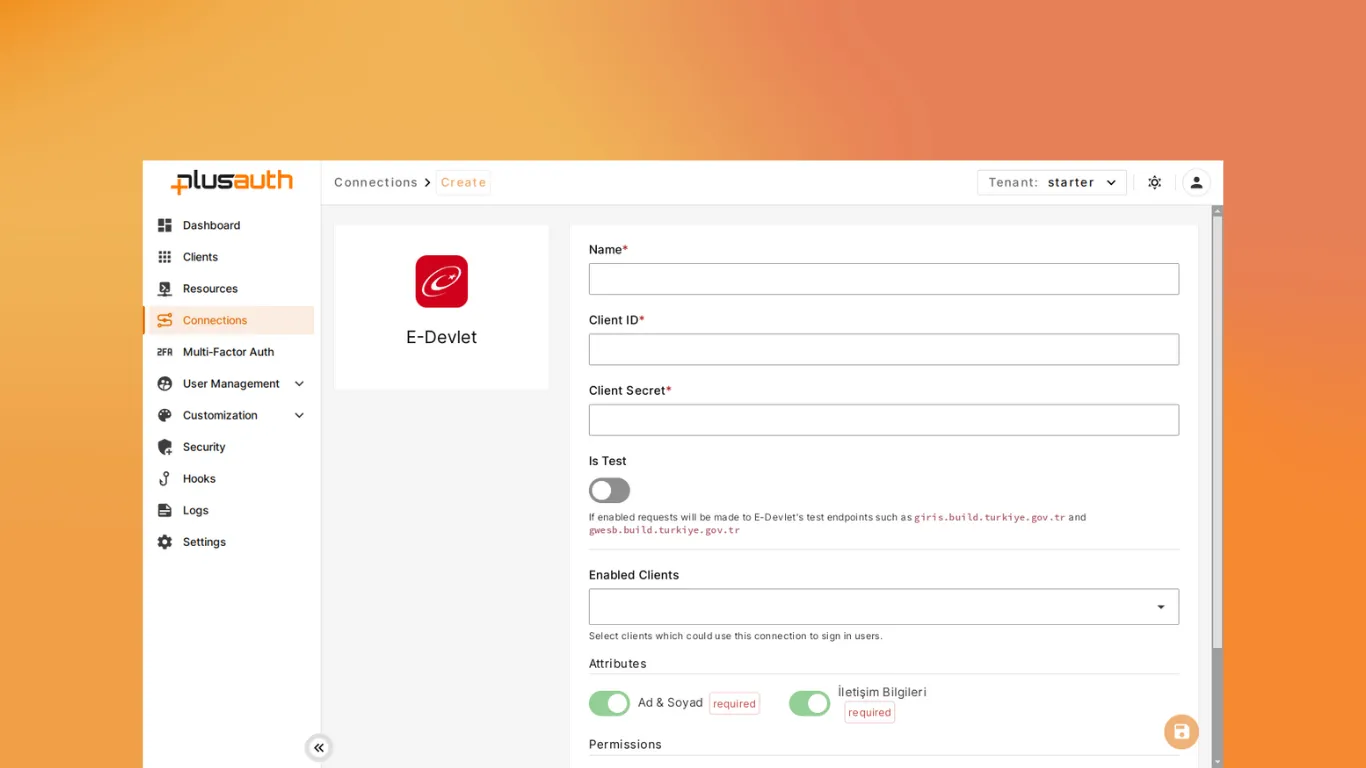
Task: Disable the Ad & Soyad attribute toggle
Action: pos(609,703)
